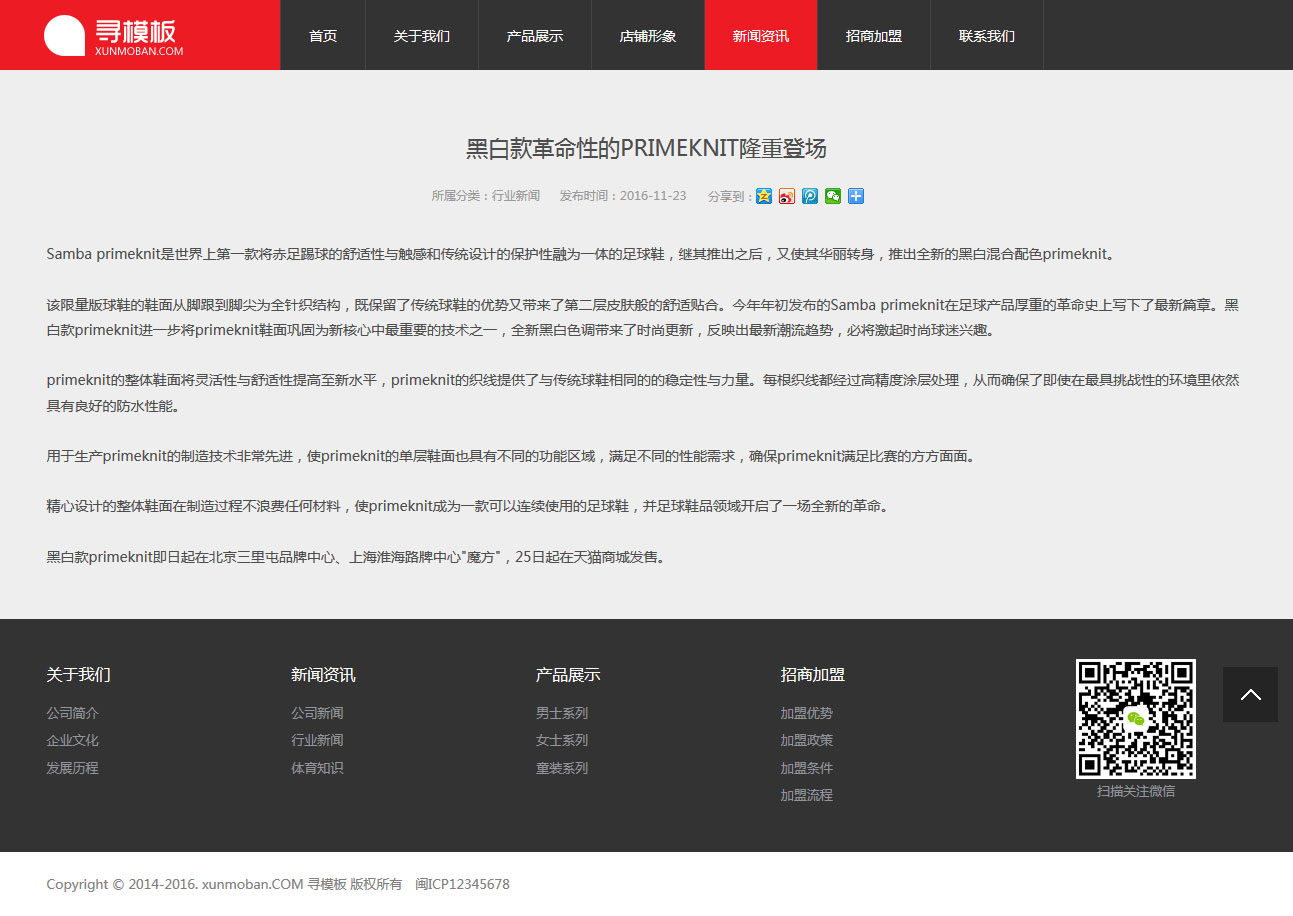Click paragraph starting 精心设计的整体鞋面
The height and width of the screenshot is (916, 1293).
pyautogui.click(x=467, y=506)
